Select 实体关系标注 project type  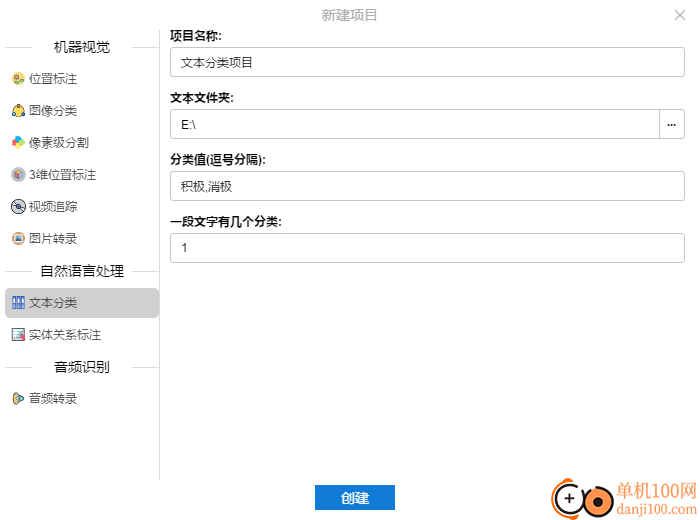pos(82,335)
